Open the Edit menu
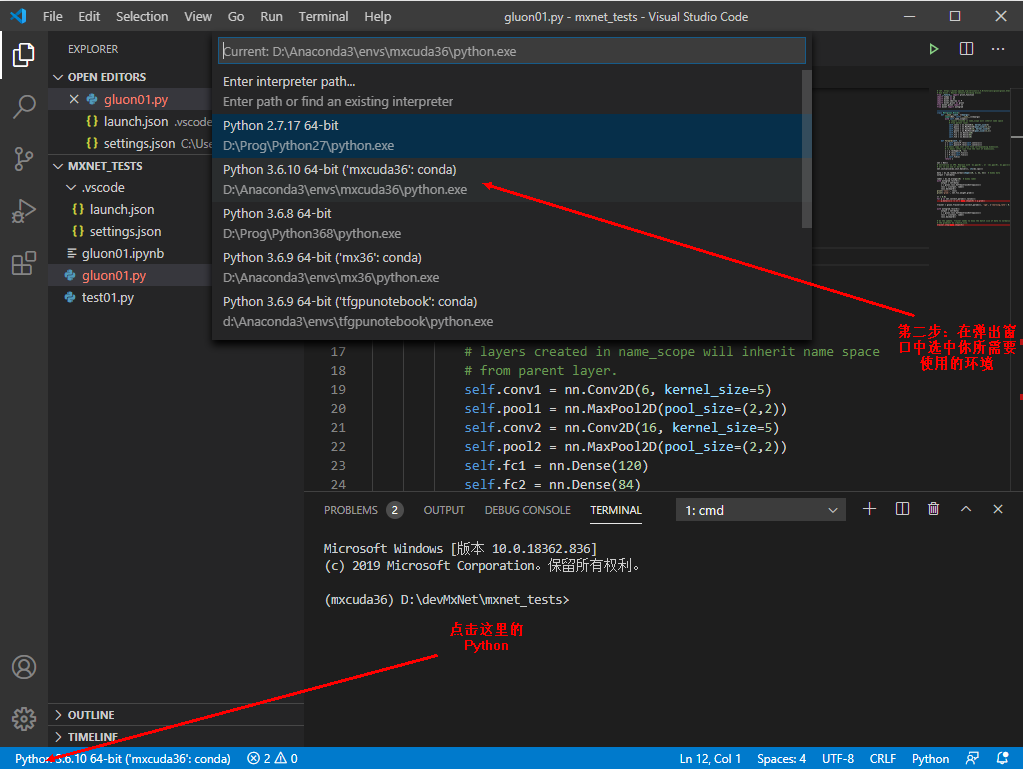This screenshot has width=1023, height=769. (89, 16)
